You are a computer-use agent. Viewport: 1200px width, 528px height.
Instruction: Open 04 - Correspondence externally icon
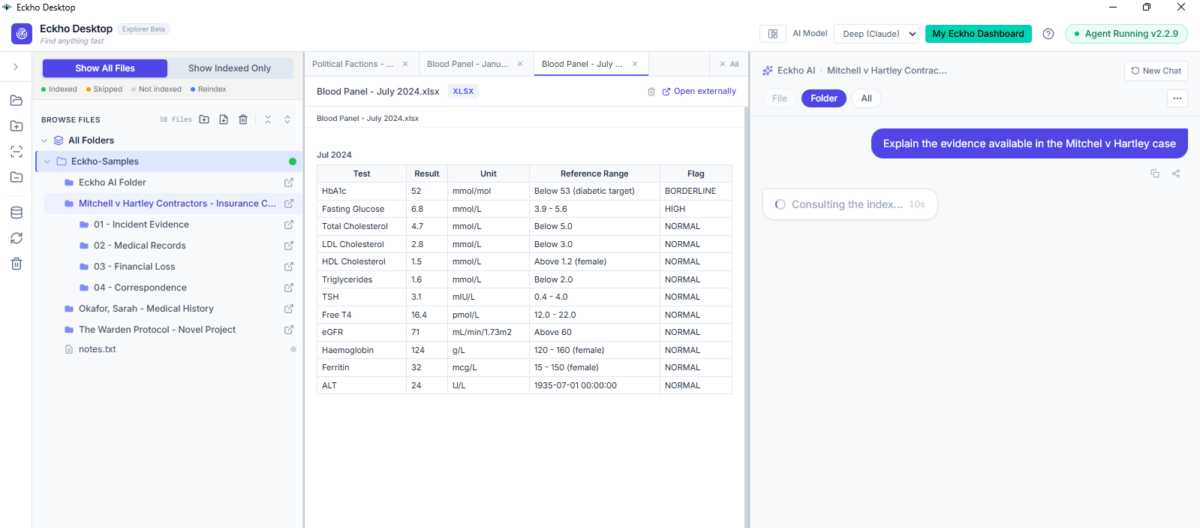289,287
